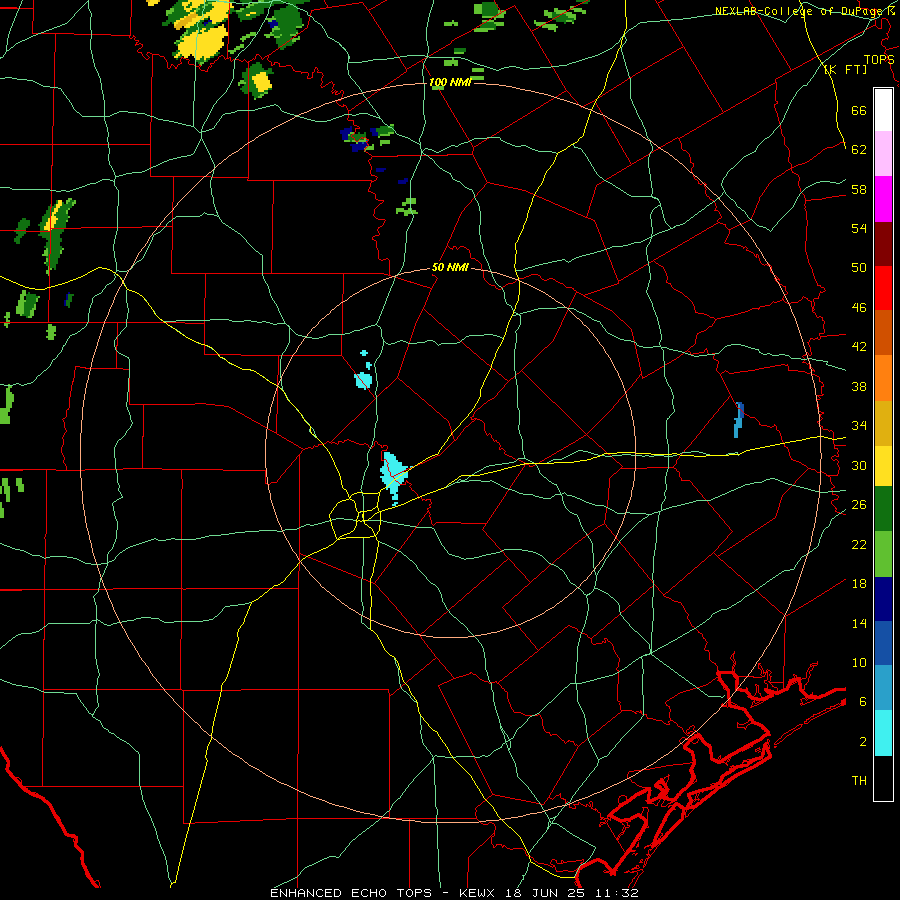Click the dark green legend swatch
900x900 pixels.
[x=883, y=508]
